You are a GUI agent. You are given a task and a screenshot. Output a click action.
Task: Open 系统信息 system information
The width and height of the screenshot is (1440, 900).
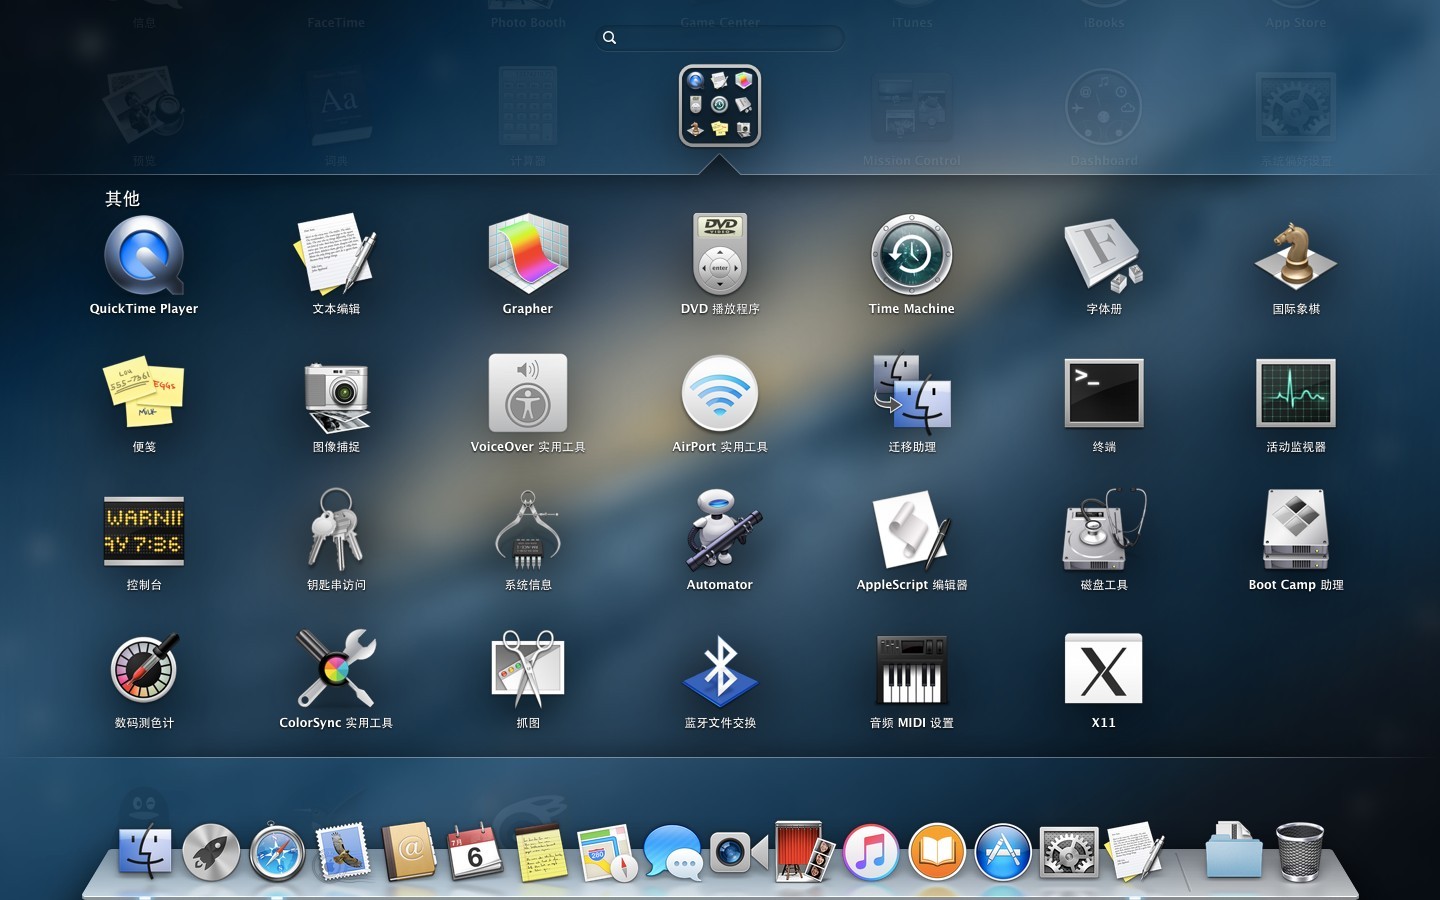[528, 530]
